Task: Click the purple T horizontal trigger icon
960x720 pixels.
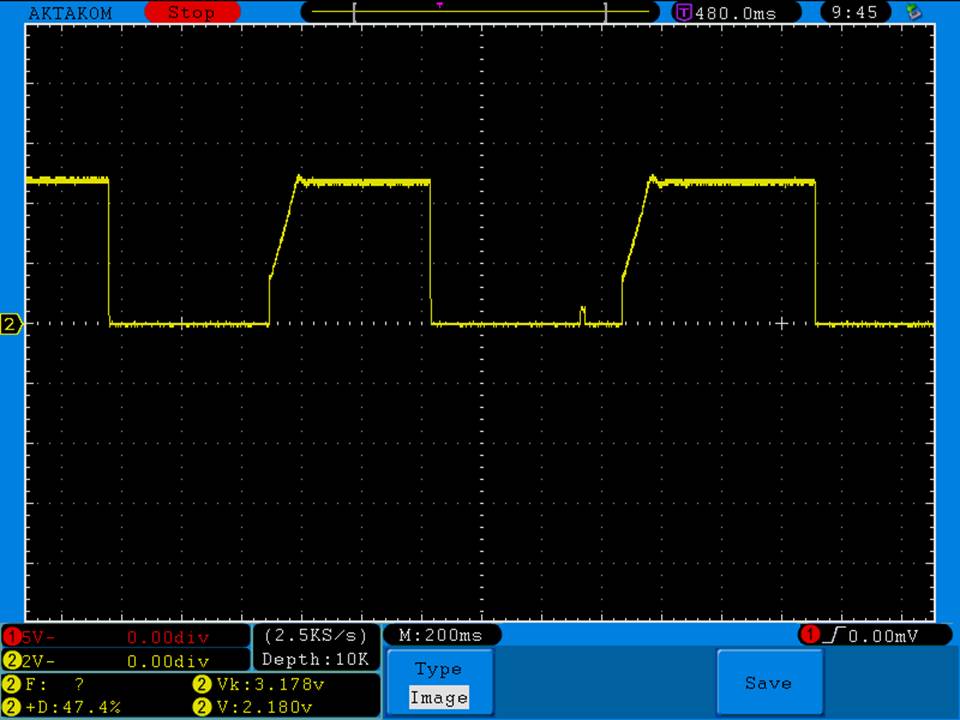Action: point(684,13)
